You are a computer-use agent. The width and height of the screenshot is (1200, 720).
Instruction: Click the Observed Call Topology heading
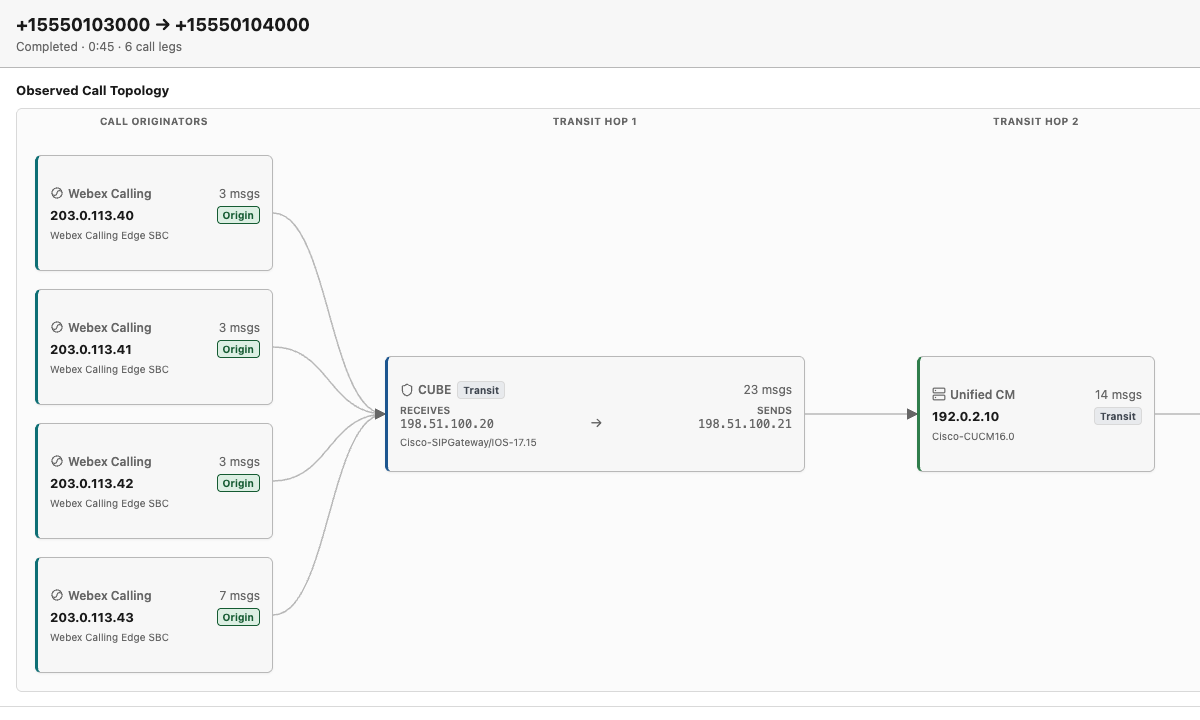(x=93, y=91)
